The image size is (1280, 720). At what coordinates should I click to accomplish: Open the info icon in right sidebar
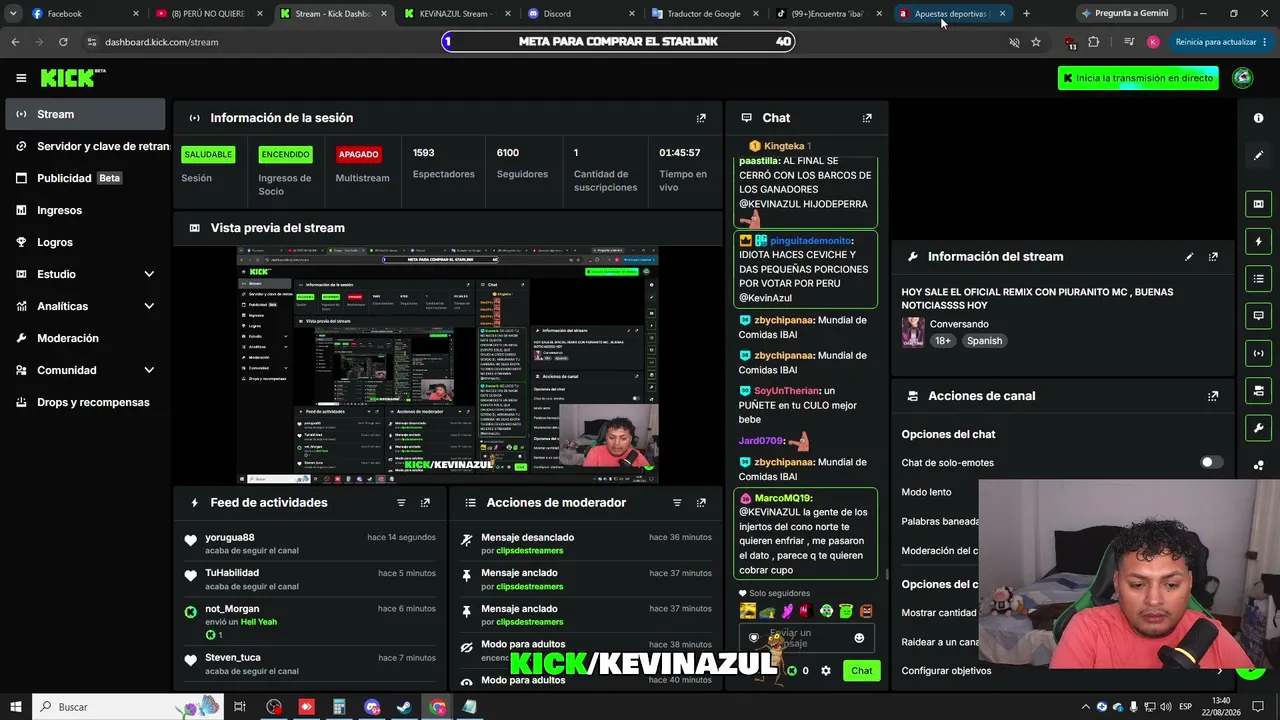click(1258, 118)
